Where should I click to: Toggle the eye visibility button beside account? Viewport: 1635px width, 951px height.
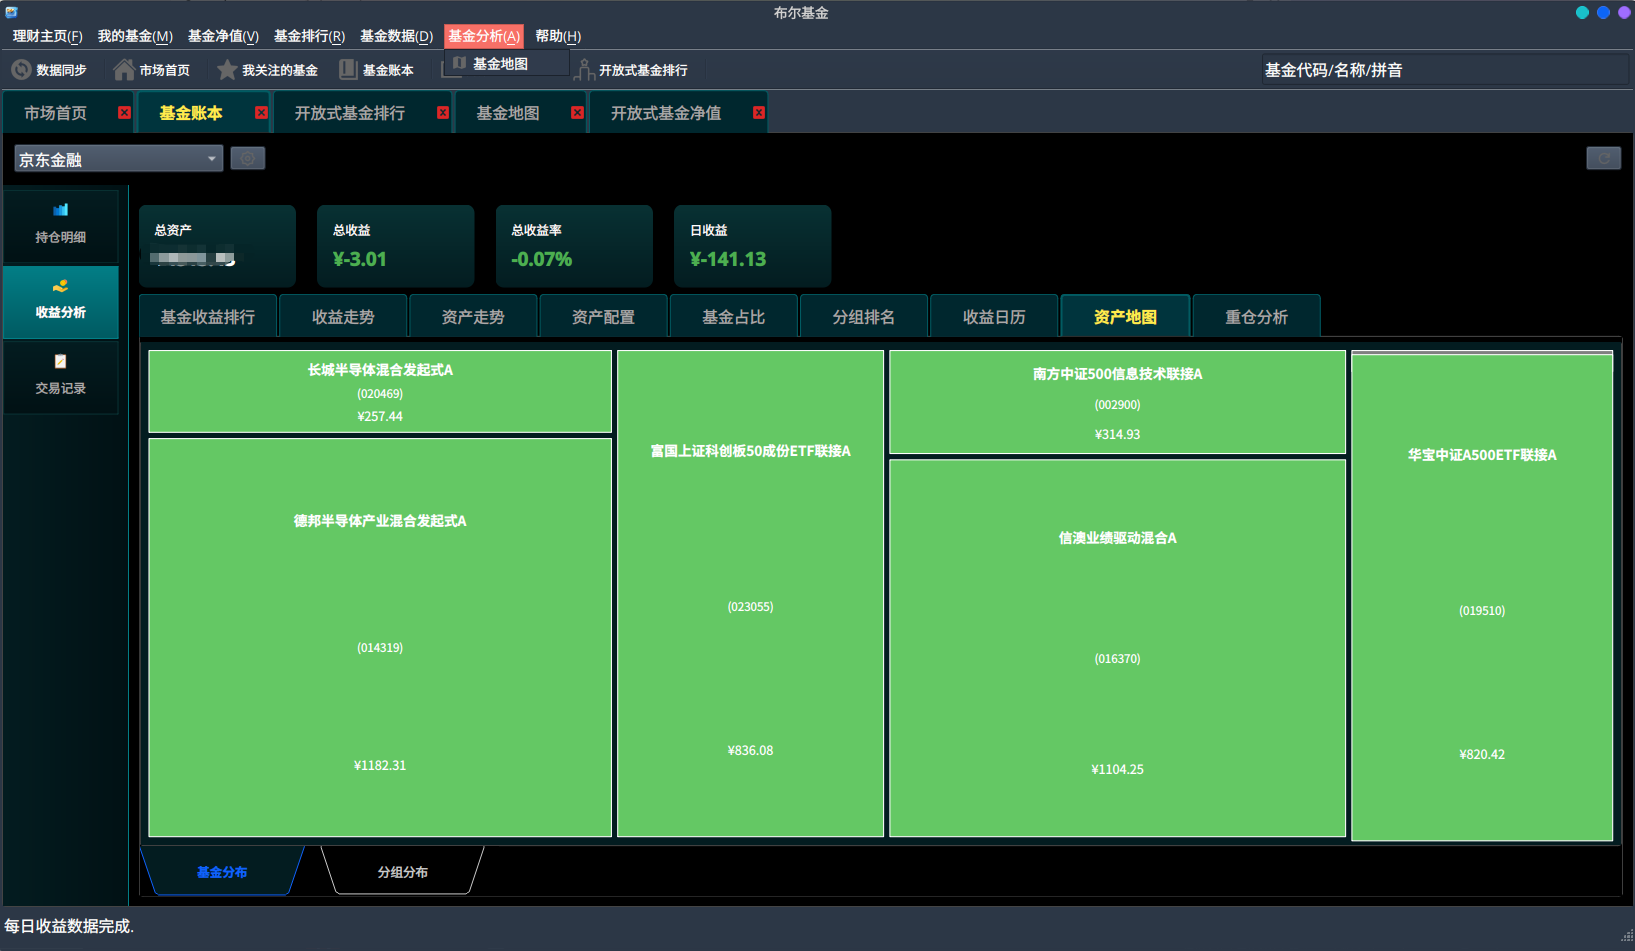pos(248,158)
